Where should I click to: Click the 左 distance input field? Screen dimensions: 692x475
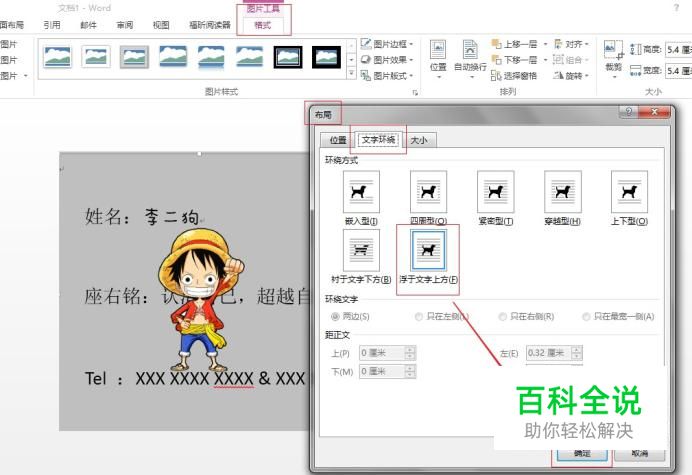point(549,353)
